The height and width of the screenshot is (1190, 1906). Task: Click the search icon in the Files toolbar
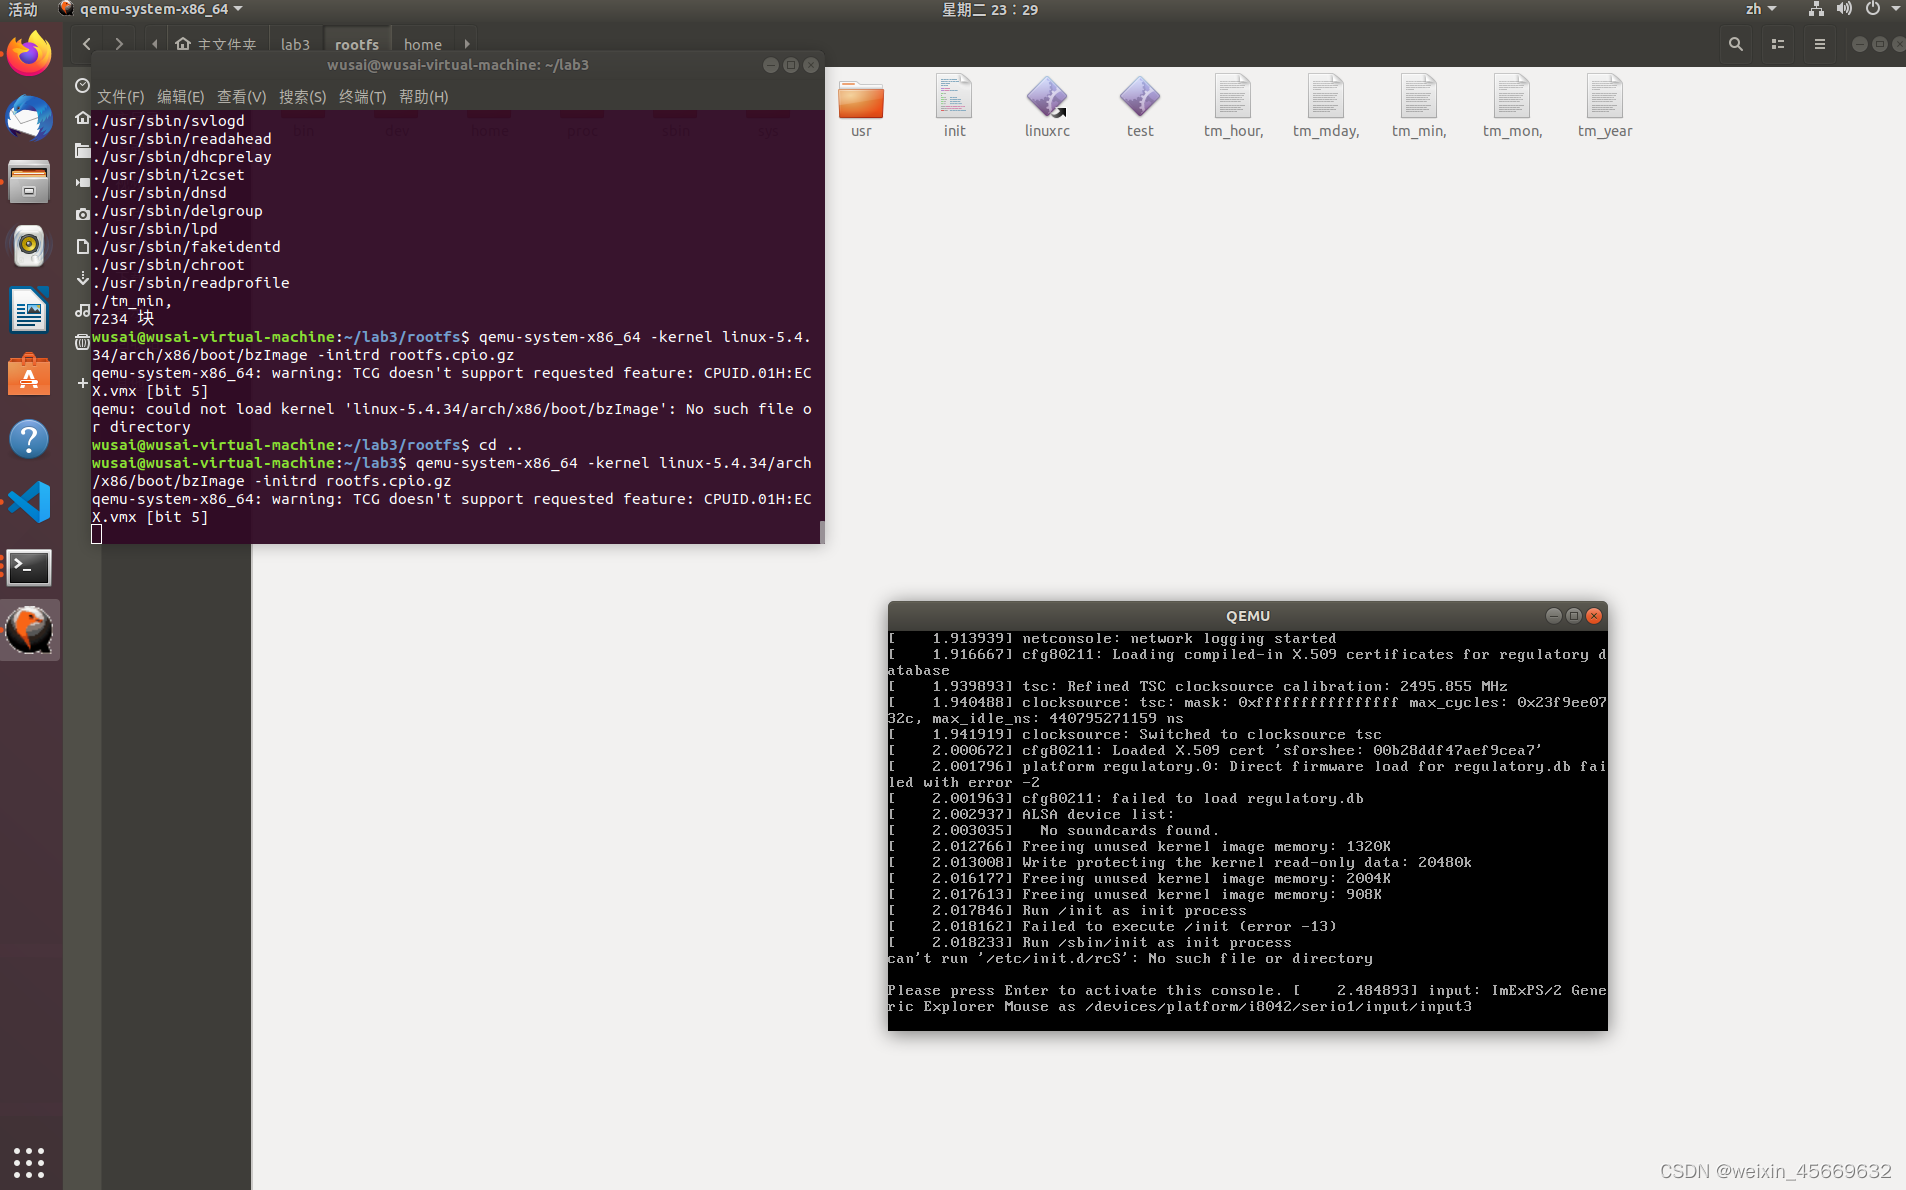1736,44
